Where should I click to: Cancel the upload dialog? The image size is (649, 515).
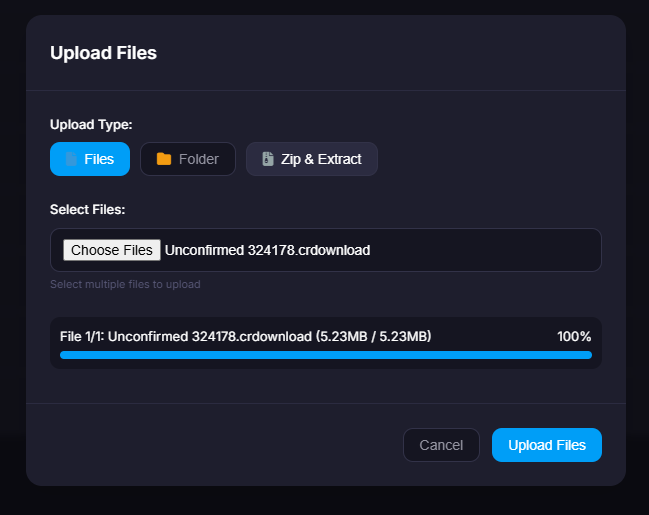[441, 445]
